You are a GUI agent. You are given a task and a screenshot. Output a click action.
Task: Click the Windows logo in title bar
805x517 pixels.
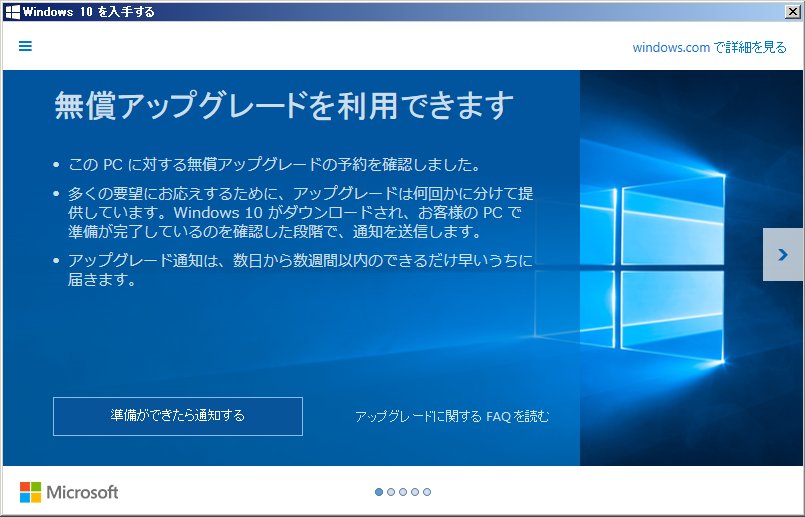12,12
